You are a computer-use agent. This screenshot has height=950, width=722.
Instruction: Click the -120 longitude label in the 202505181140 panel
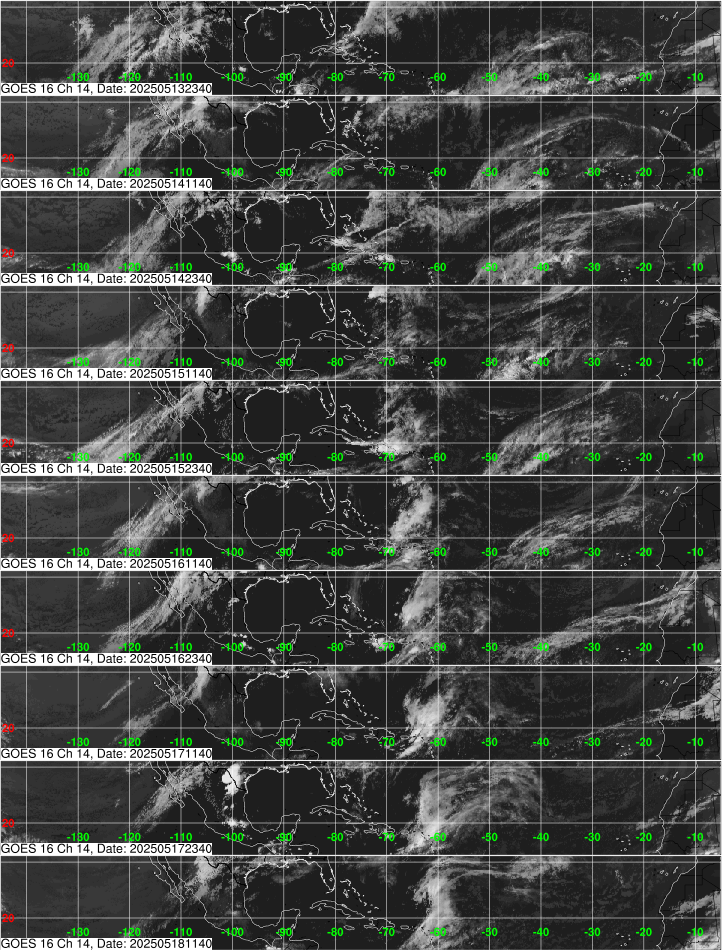(129, 932)
